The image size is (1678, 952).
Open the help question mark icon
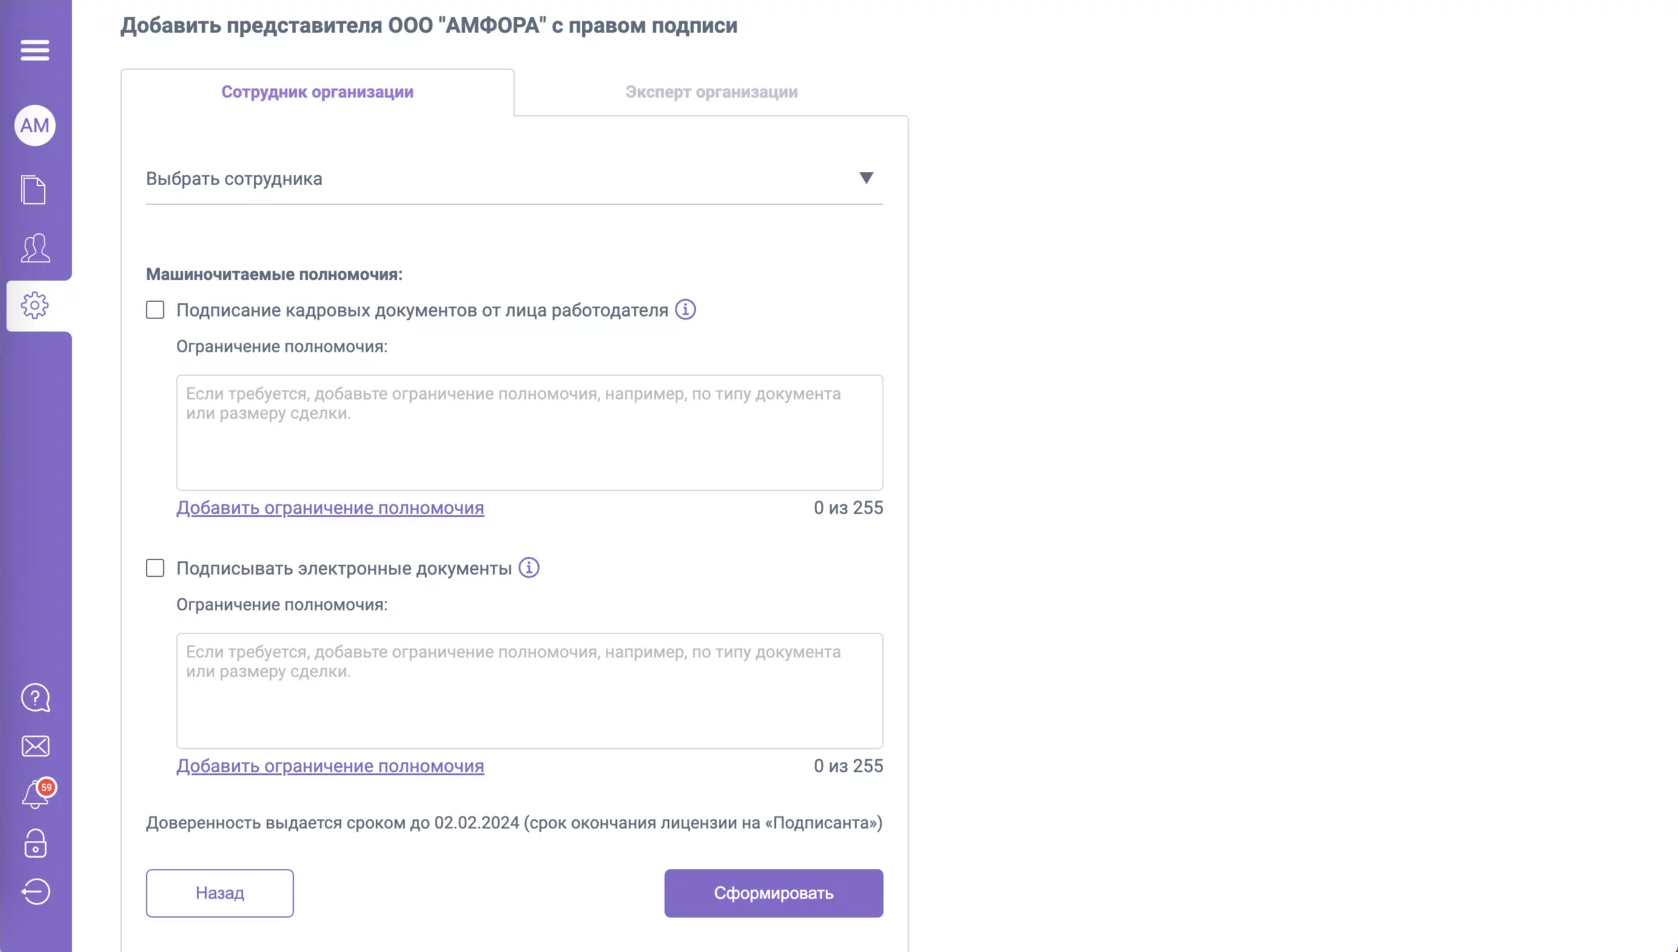[35, 698]
